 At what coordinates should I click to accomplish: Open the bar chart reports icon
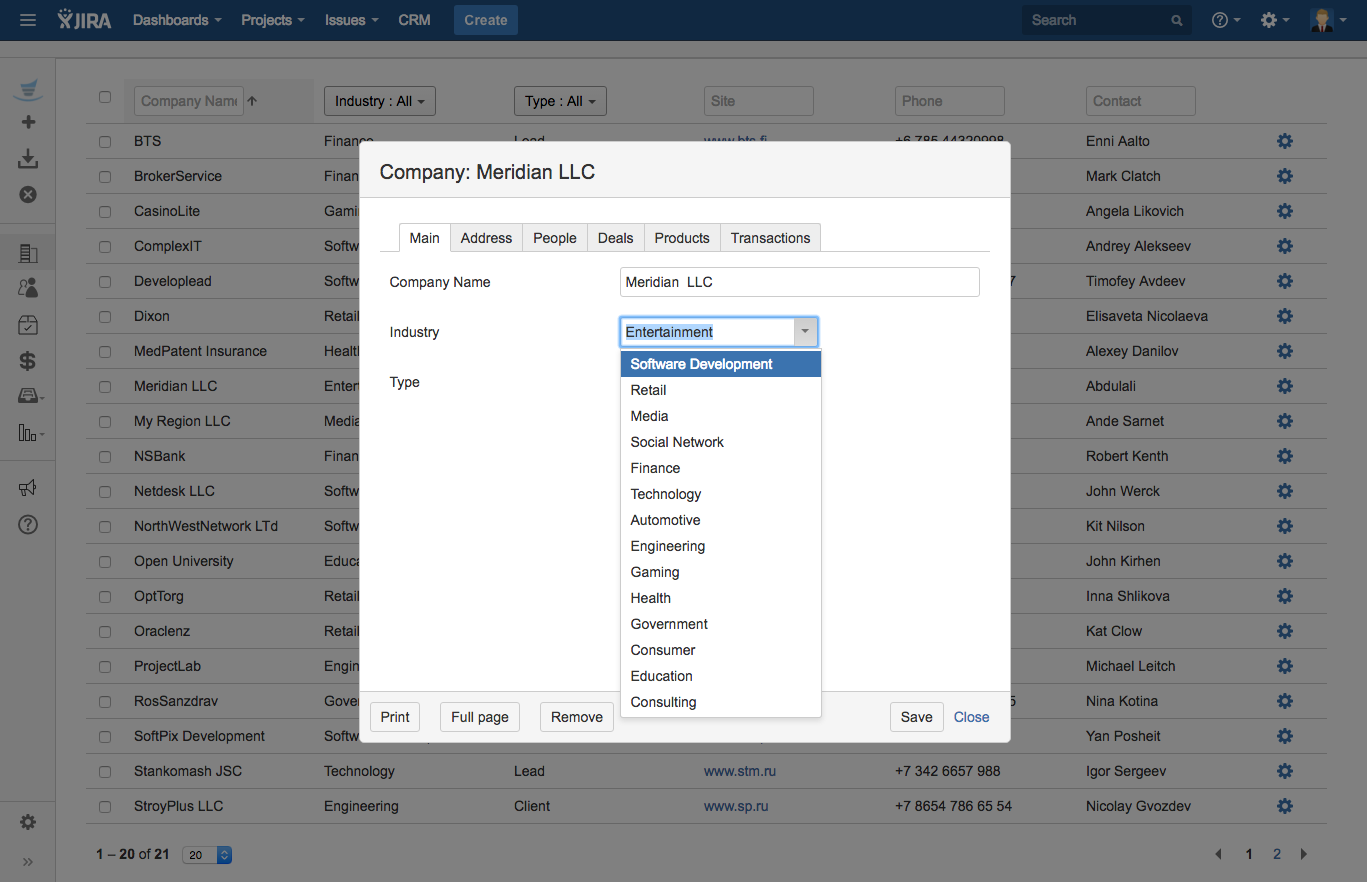[x=28, y=433]
